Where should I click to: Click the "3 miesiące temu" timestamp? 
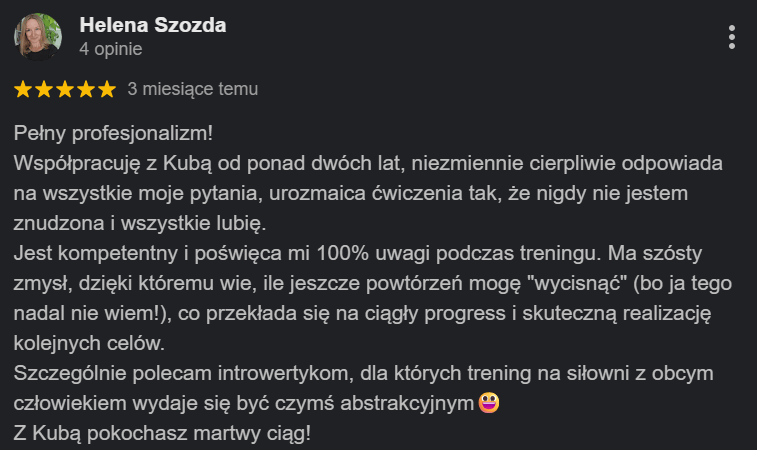coord(193,89)
